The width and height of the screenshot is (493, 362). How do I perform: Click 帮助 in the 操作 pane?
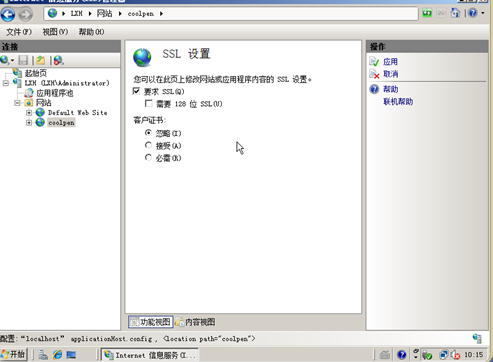(x=390, y=89)
